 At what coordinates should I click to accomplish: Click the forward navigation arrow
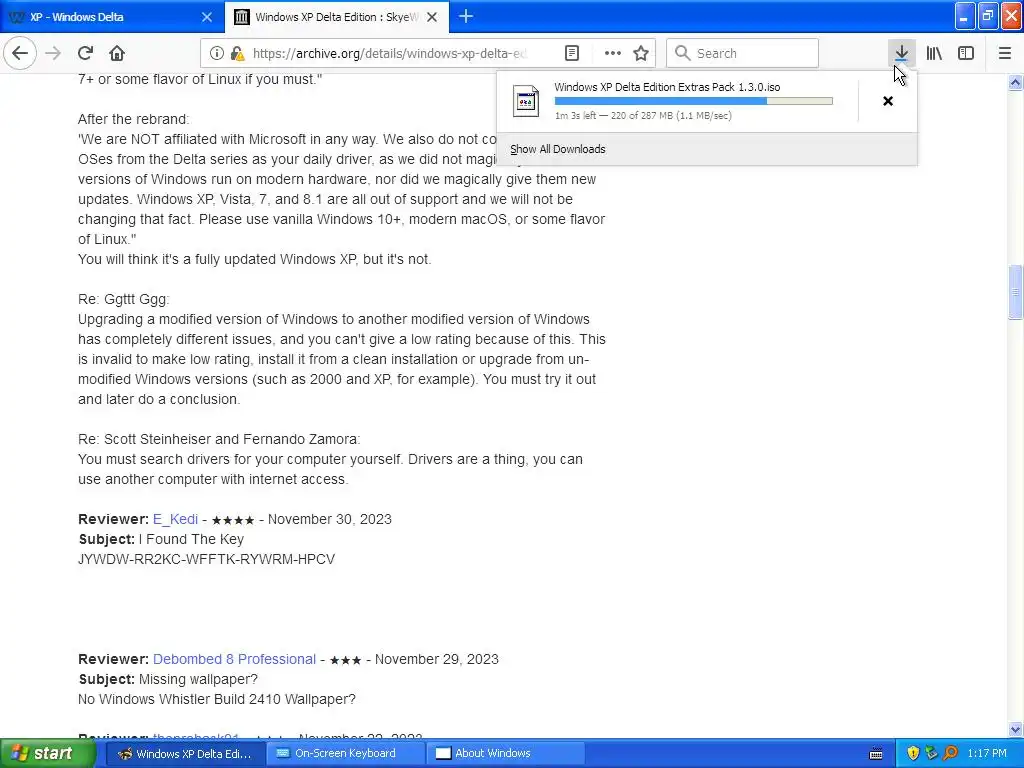tap(53, 53)
